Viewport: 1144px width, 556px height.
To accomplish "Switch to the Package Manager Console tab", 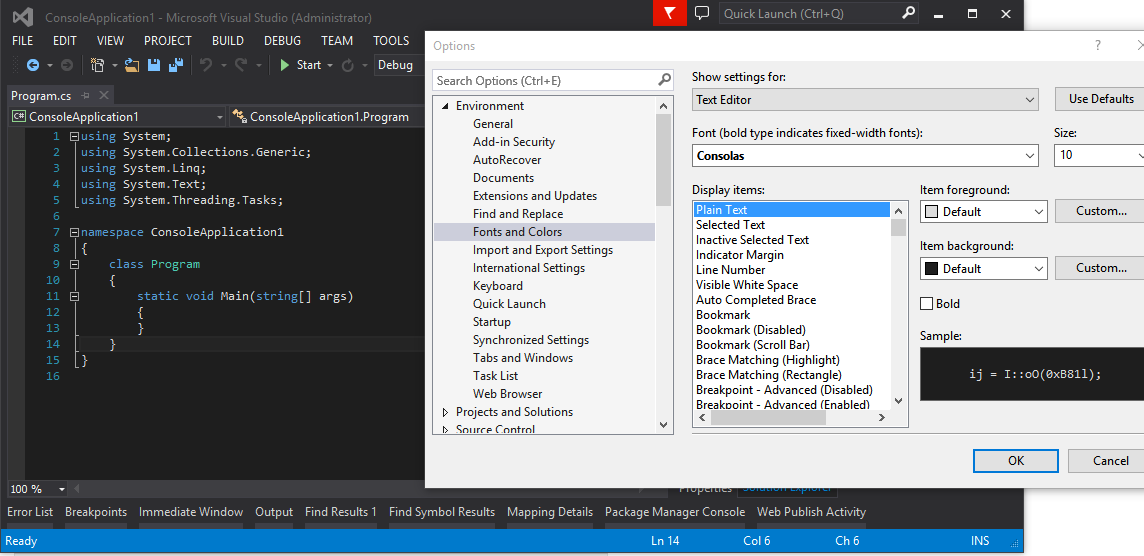I will coord(675,512).
